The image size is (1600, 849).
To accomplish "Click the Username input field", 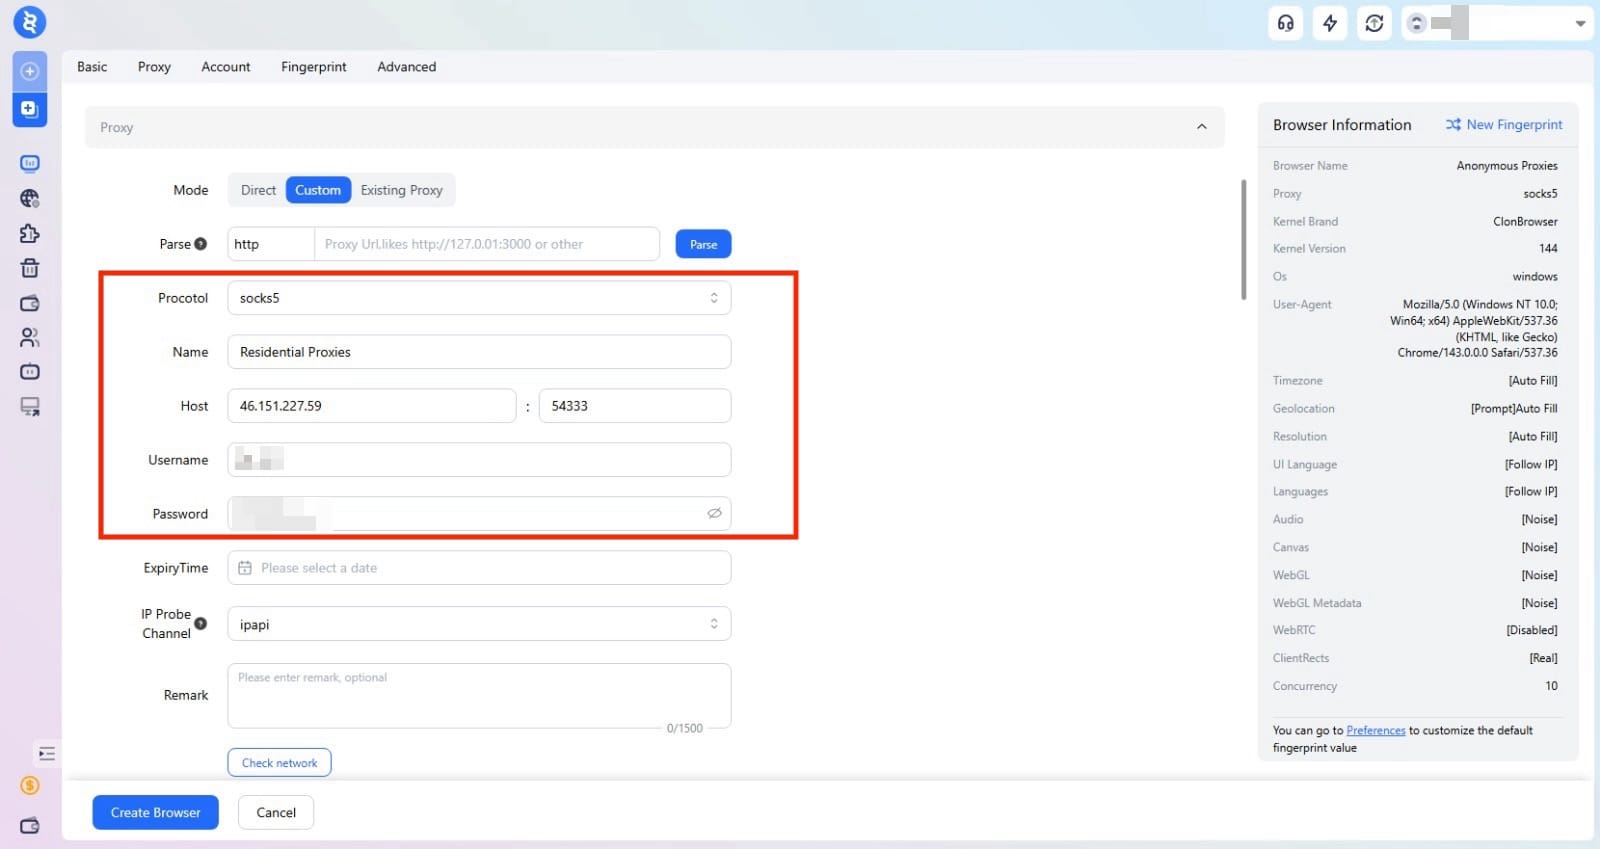I will (x=479, y=460).
